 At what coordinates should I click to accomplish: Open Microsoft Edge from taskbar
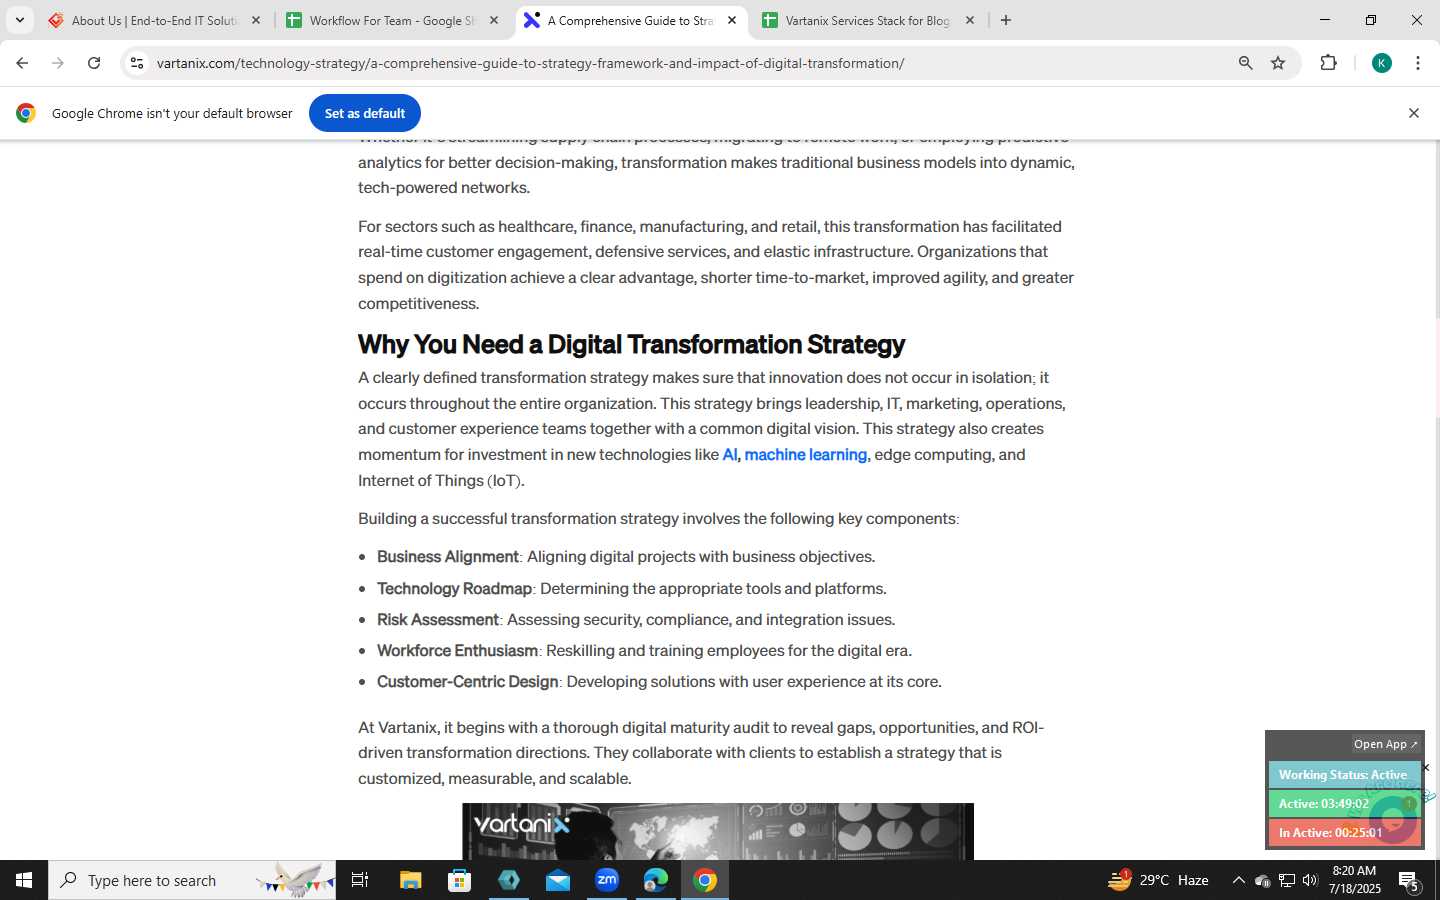pyautogui.click(x=656, y=880)
